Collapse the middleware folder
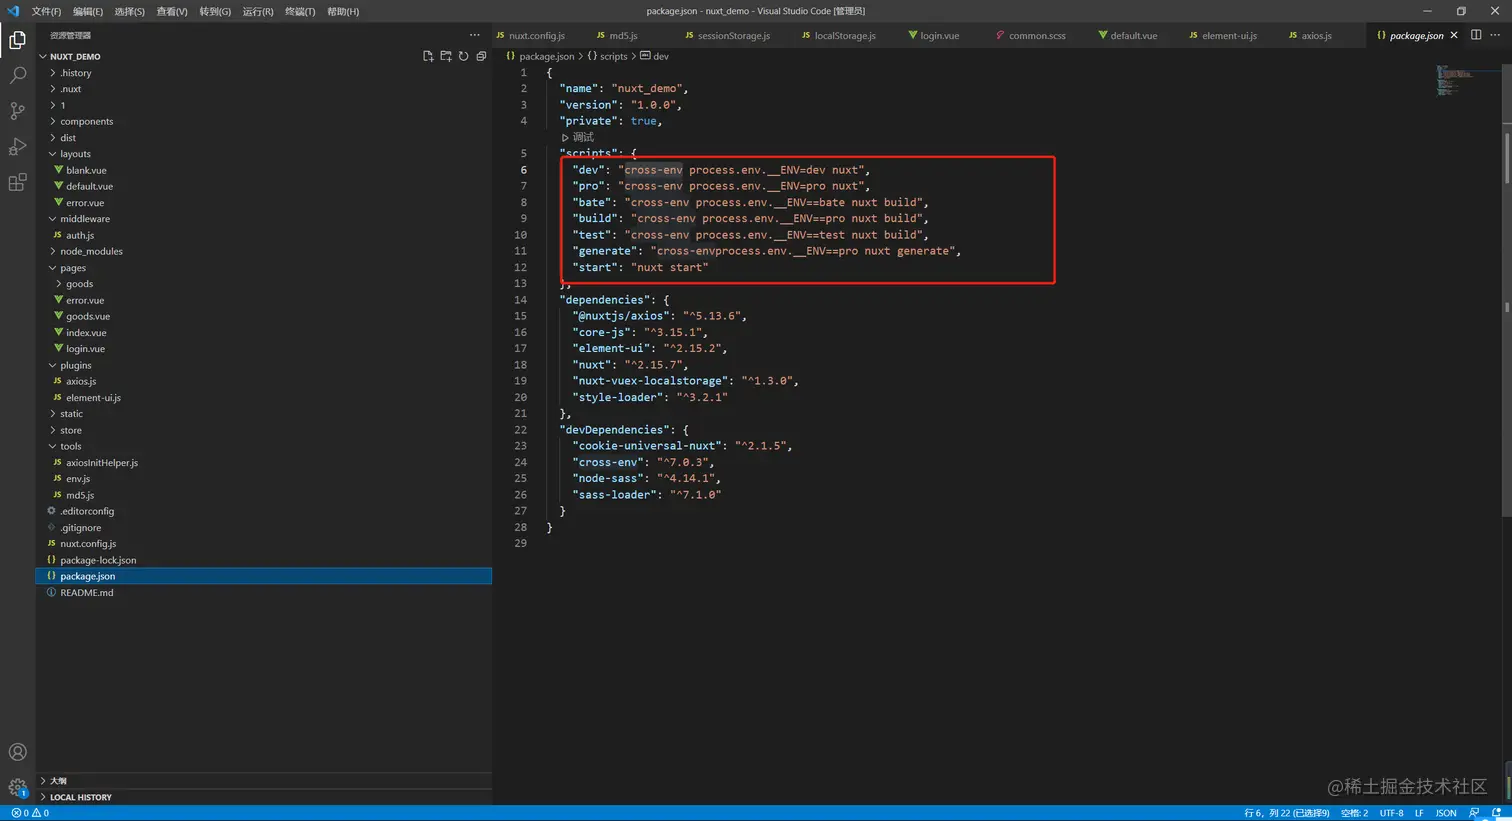The height and width of the screenshot is (821, 1512). point(264,219)
